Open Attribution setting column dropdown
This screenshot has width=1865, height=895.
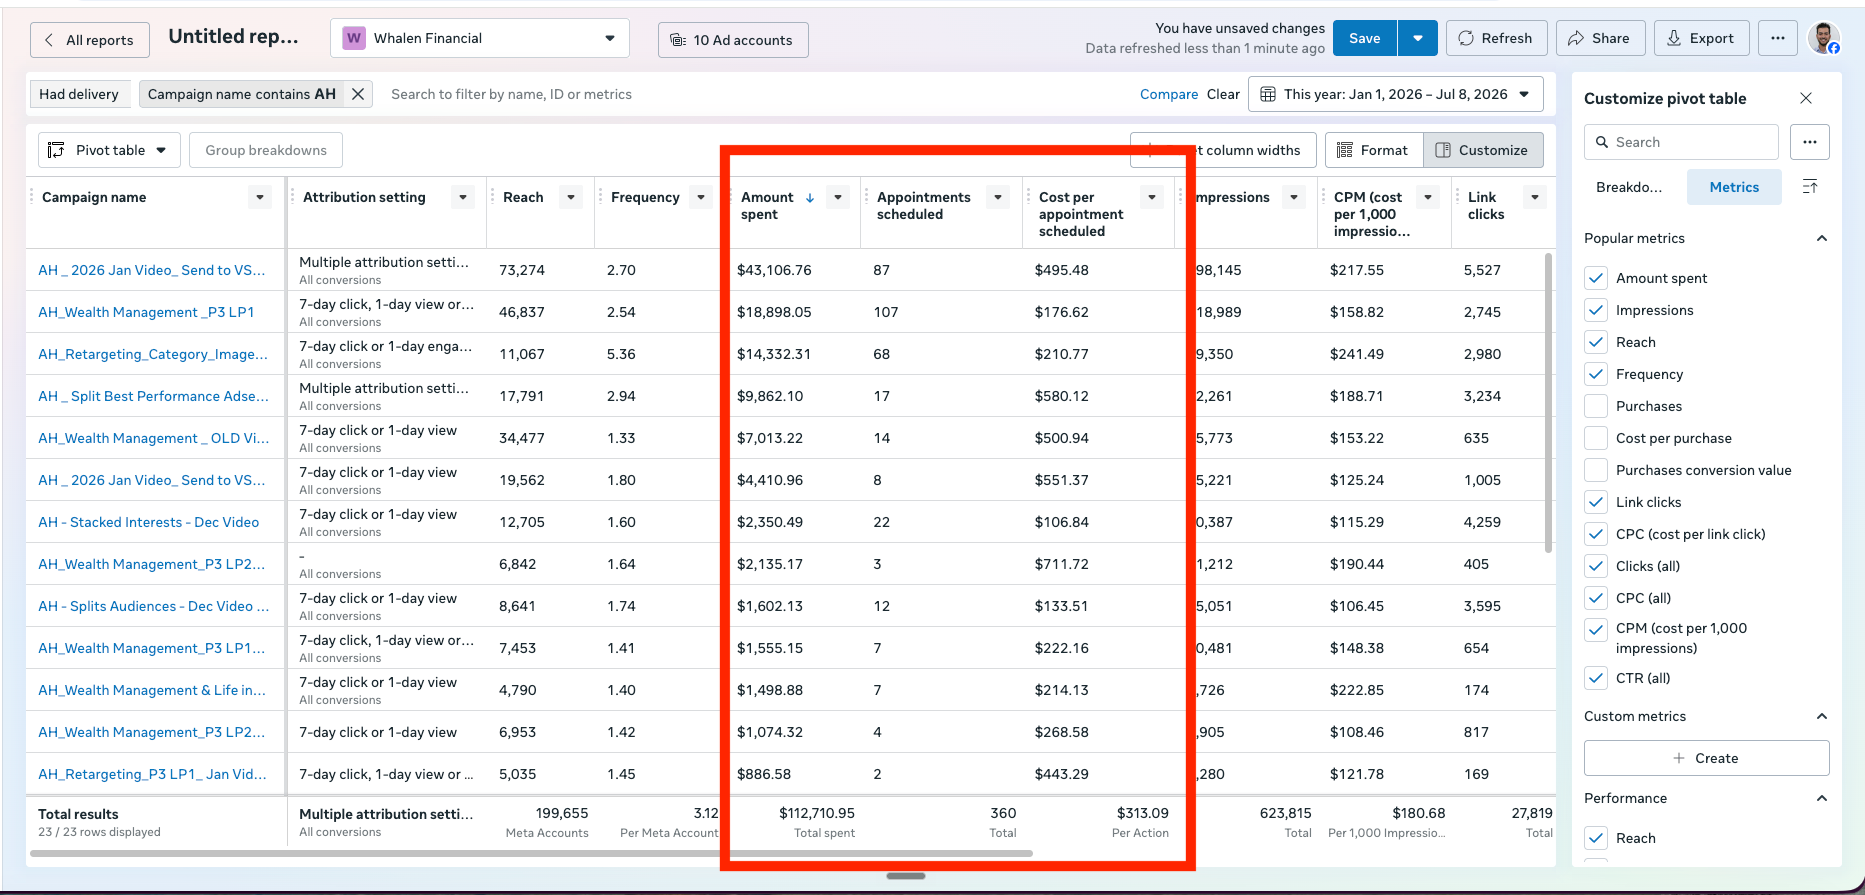(x=462, y=197)
